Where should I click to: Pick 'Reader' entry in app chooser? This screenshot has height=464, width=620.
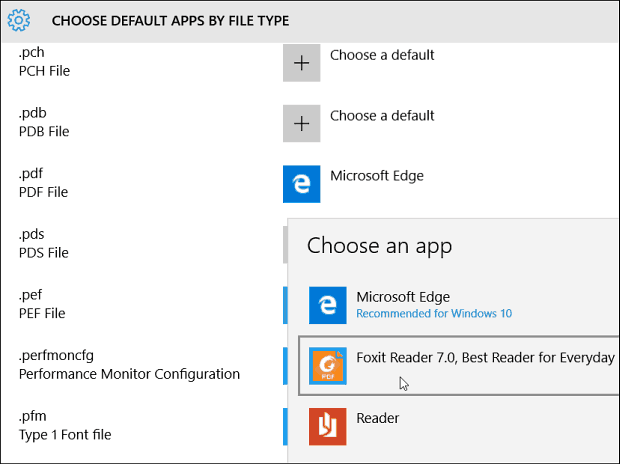pos(378,418)
